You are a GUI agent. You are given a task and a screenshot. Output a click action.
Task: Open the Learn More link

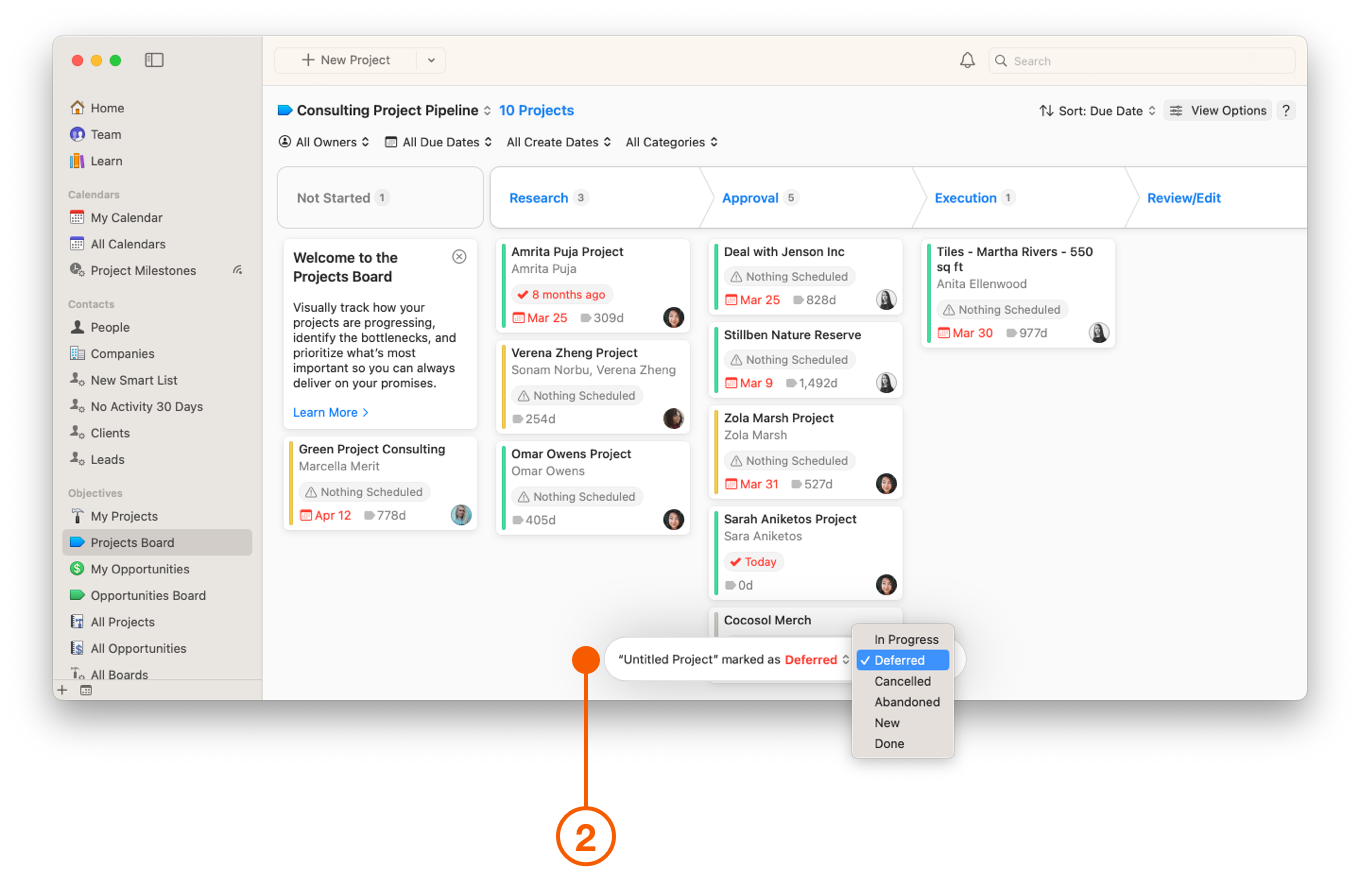[325, 412]
